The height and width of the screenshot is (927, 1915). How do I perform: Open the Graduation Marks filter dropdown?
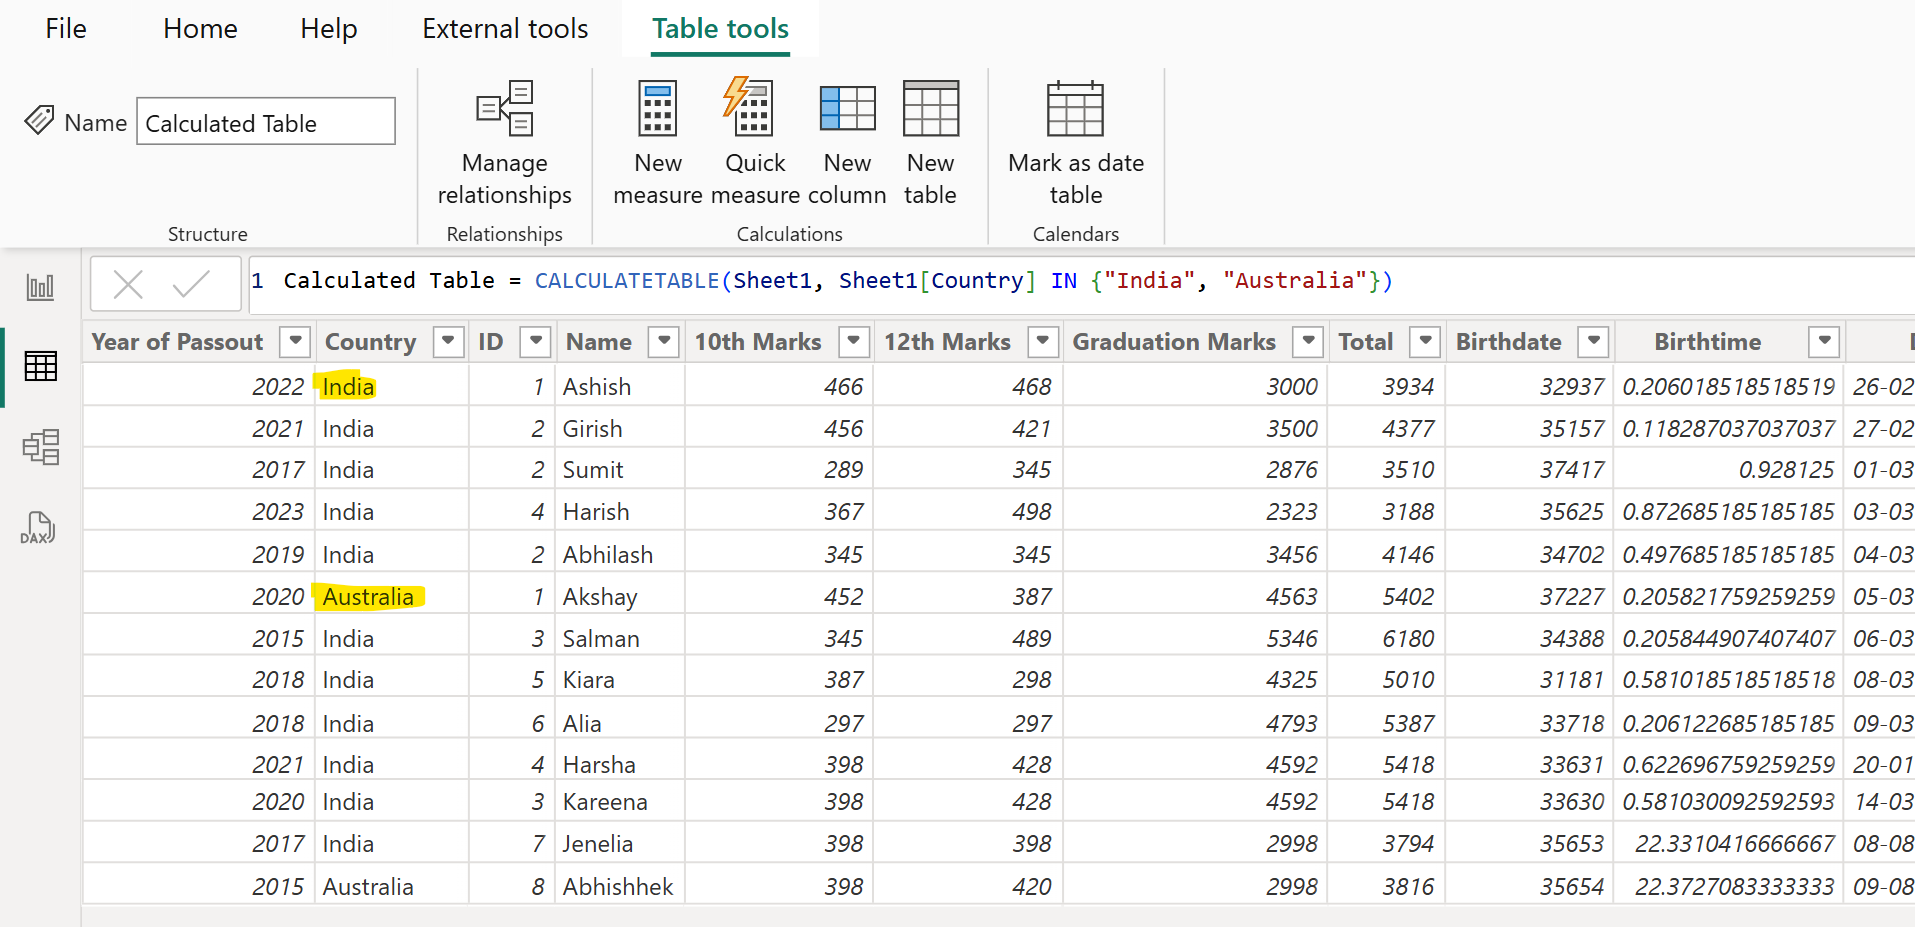point(1308,341)
